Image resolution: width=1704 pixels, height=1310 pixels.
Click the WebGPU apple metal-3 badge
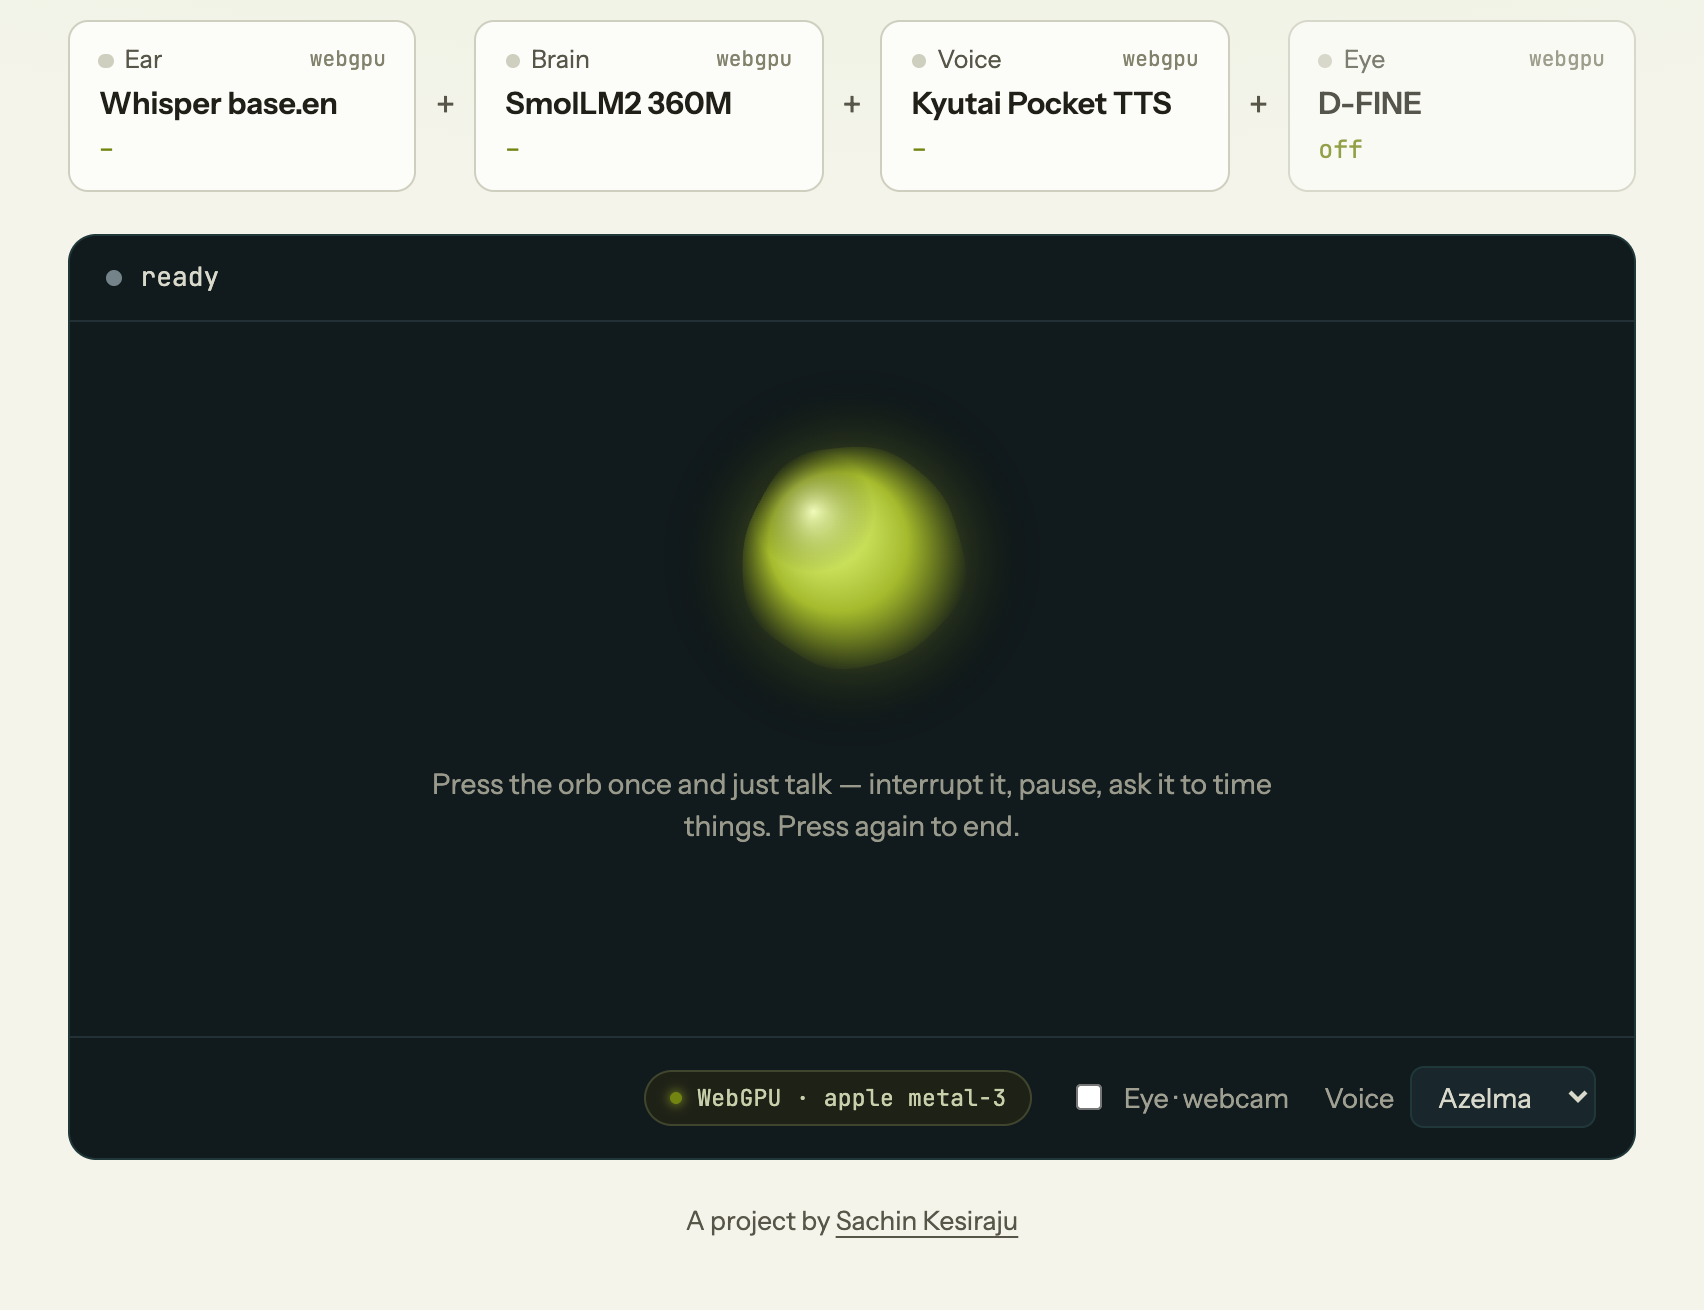(x=838, y=1098)
